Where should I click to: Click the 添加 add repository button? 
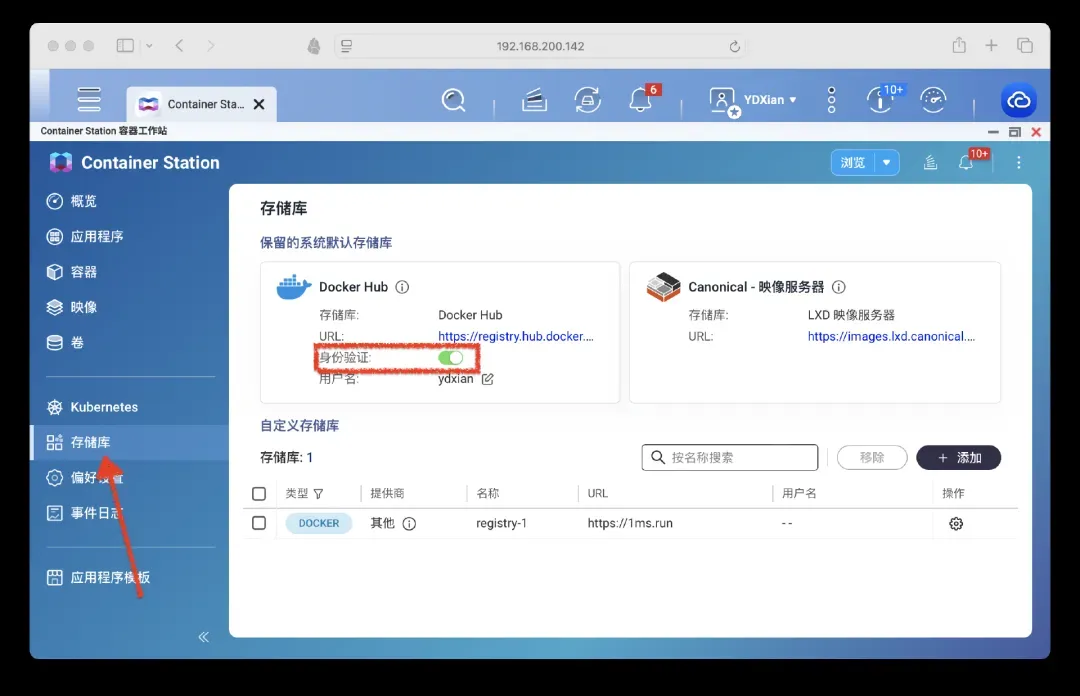tap(958, 457)
